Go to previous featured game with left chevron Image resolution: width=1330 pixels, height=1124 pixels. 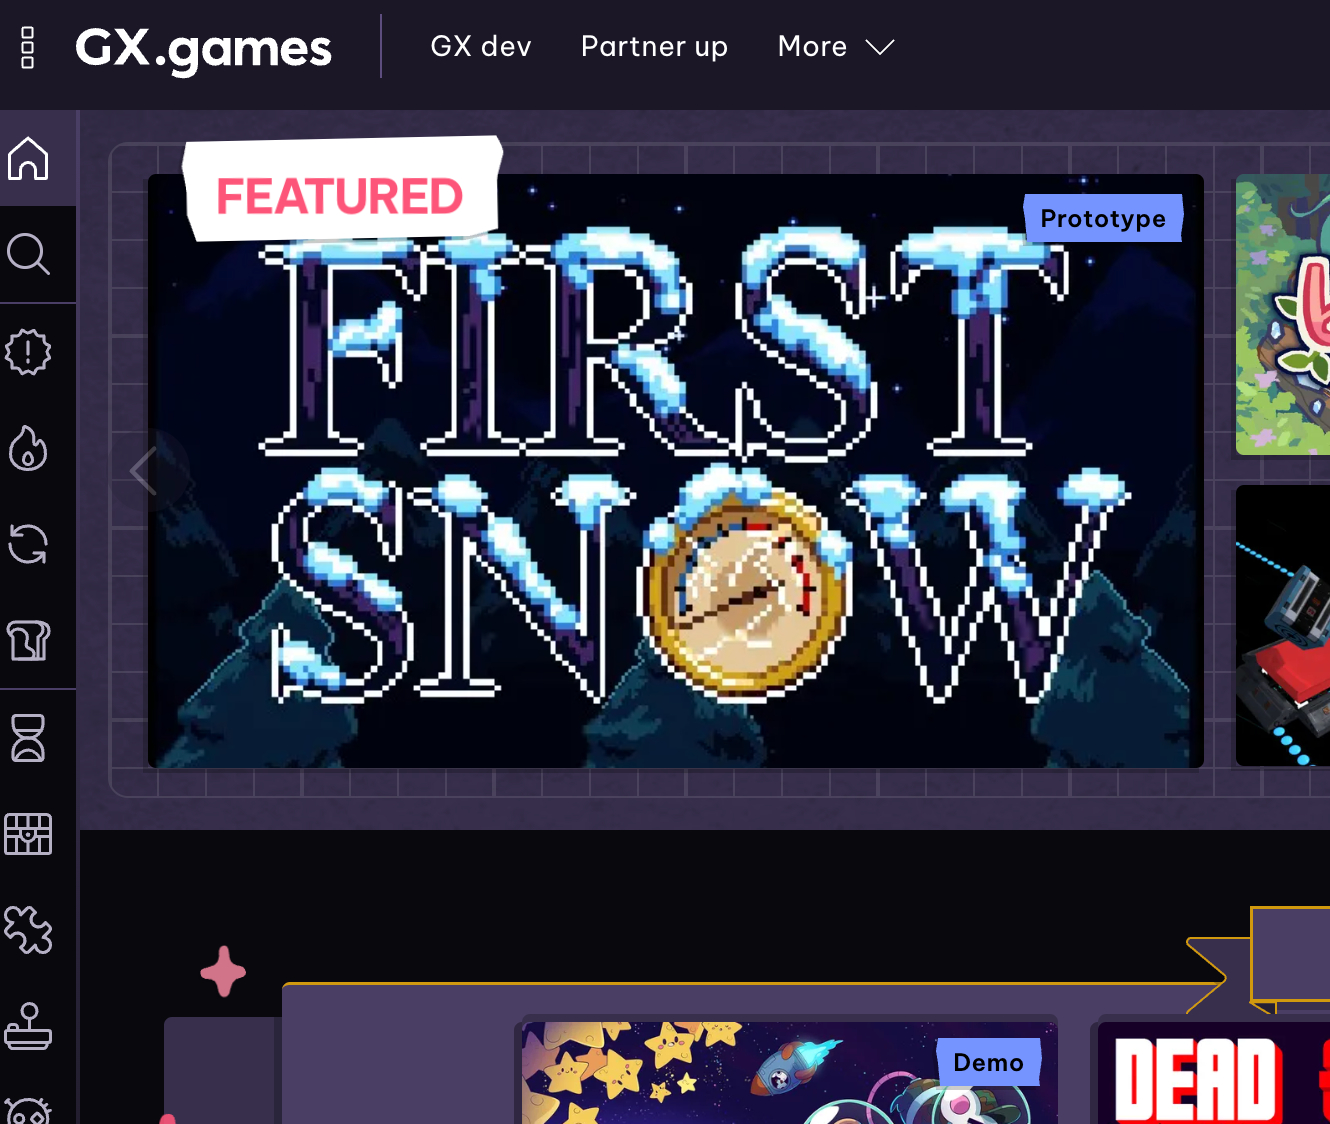(x=145, y=470)
